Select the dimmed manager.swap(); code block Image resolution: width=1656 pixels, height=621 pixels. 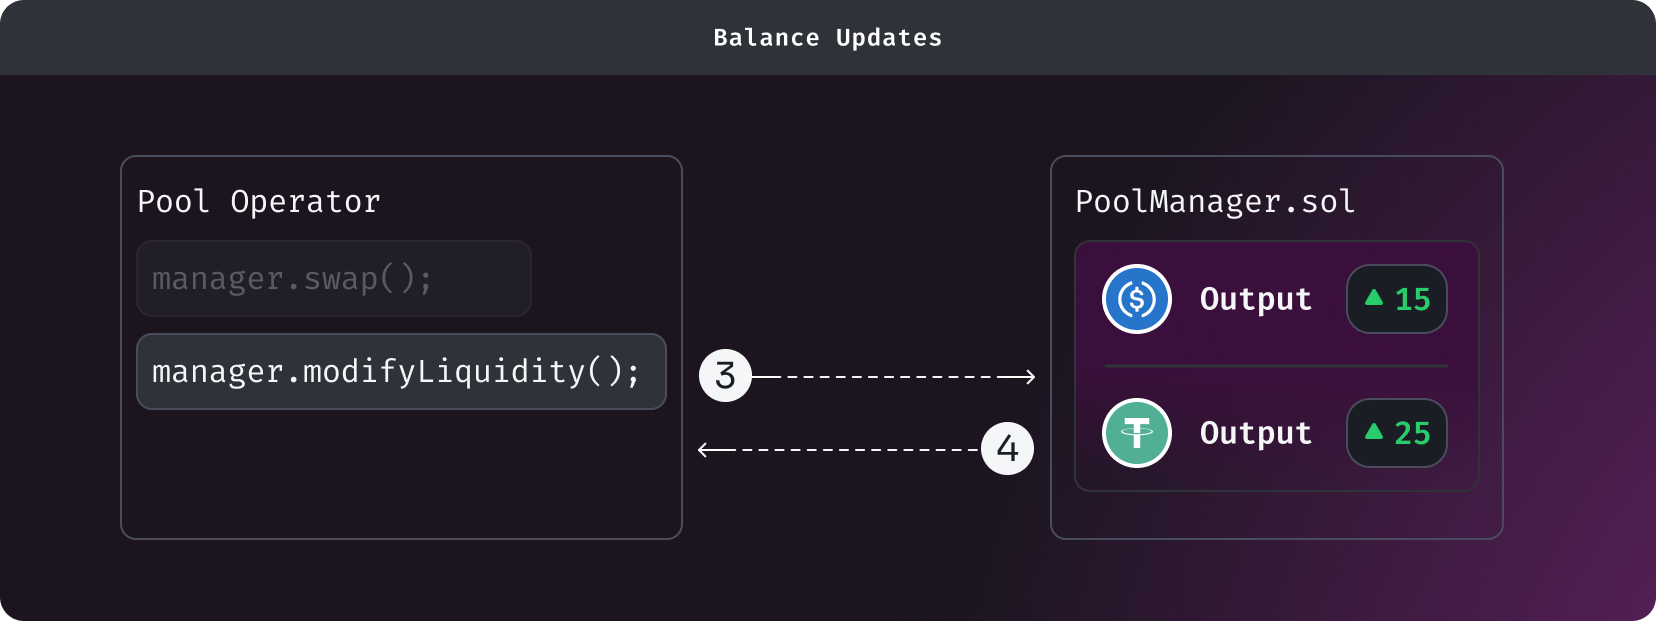(x=333, y=279)
